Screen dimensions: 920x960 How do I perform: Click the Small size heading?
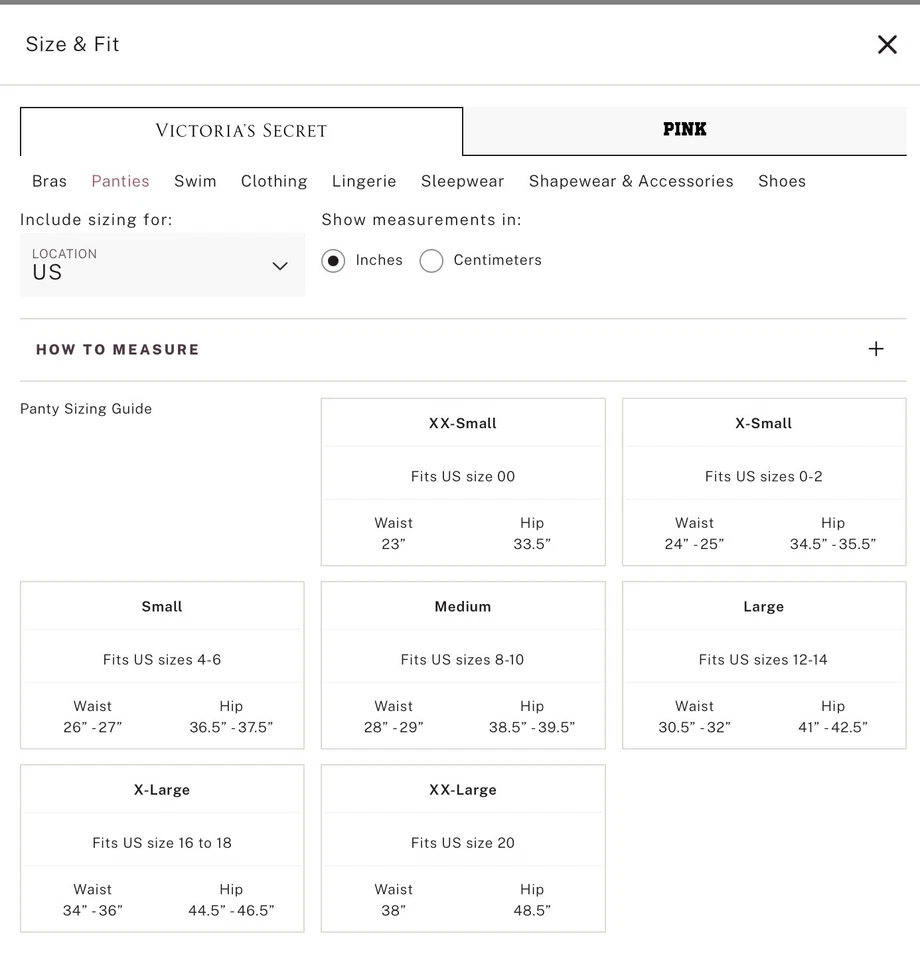(162, 607)
